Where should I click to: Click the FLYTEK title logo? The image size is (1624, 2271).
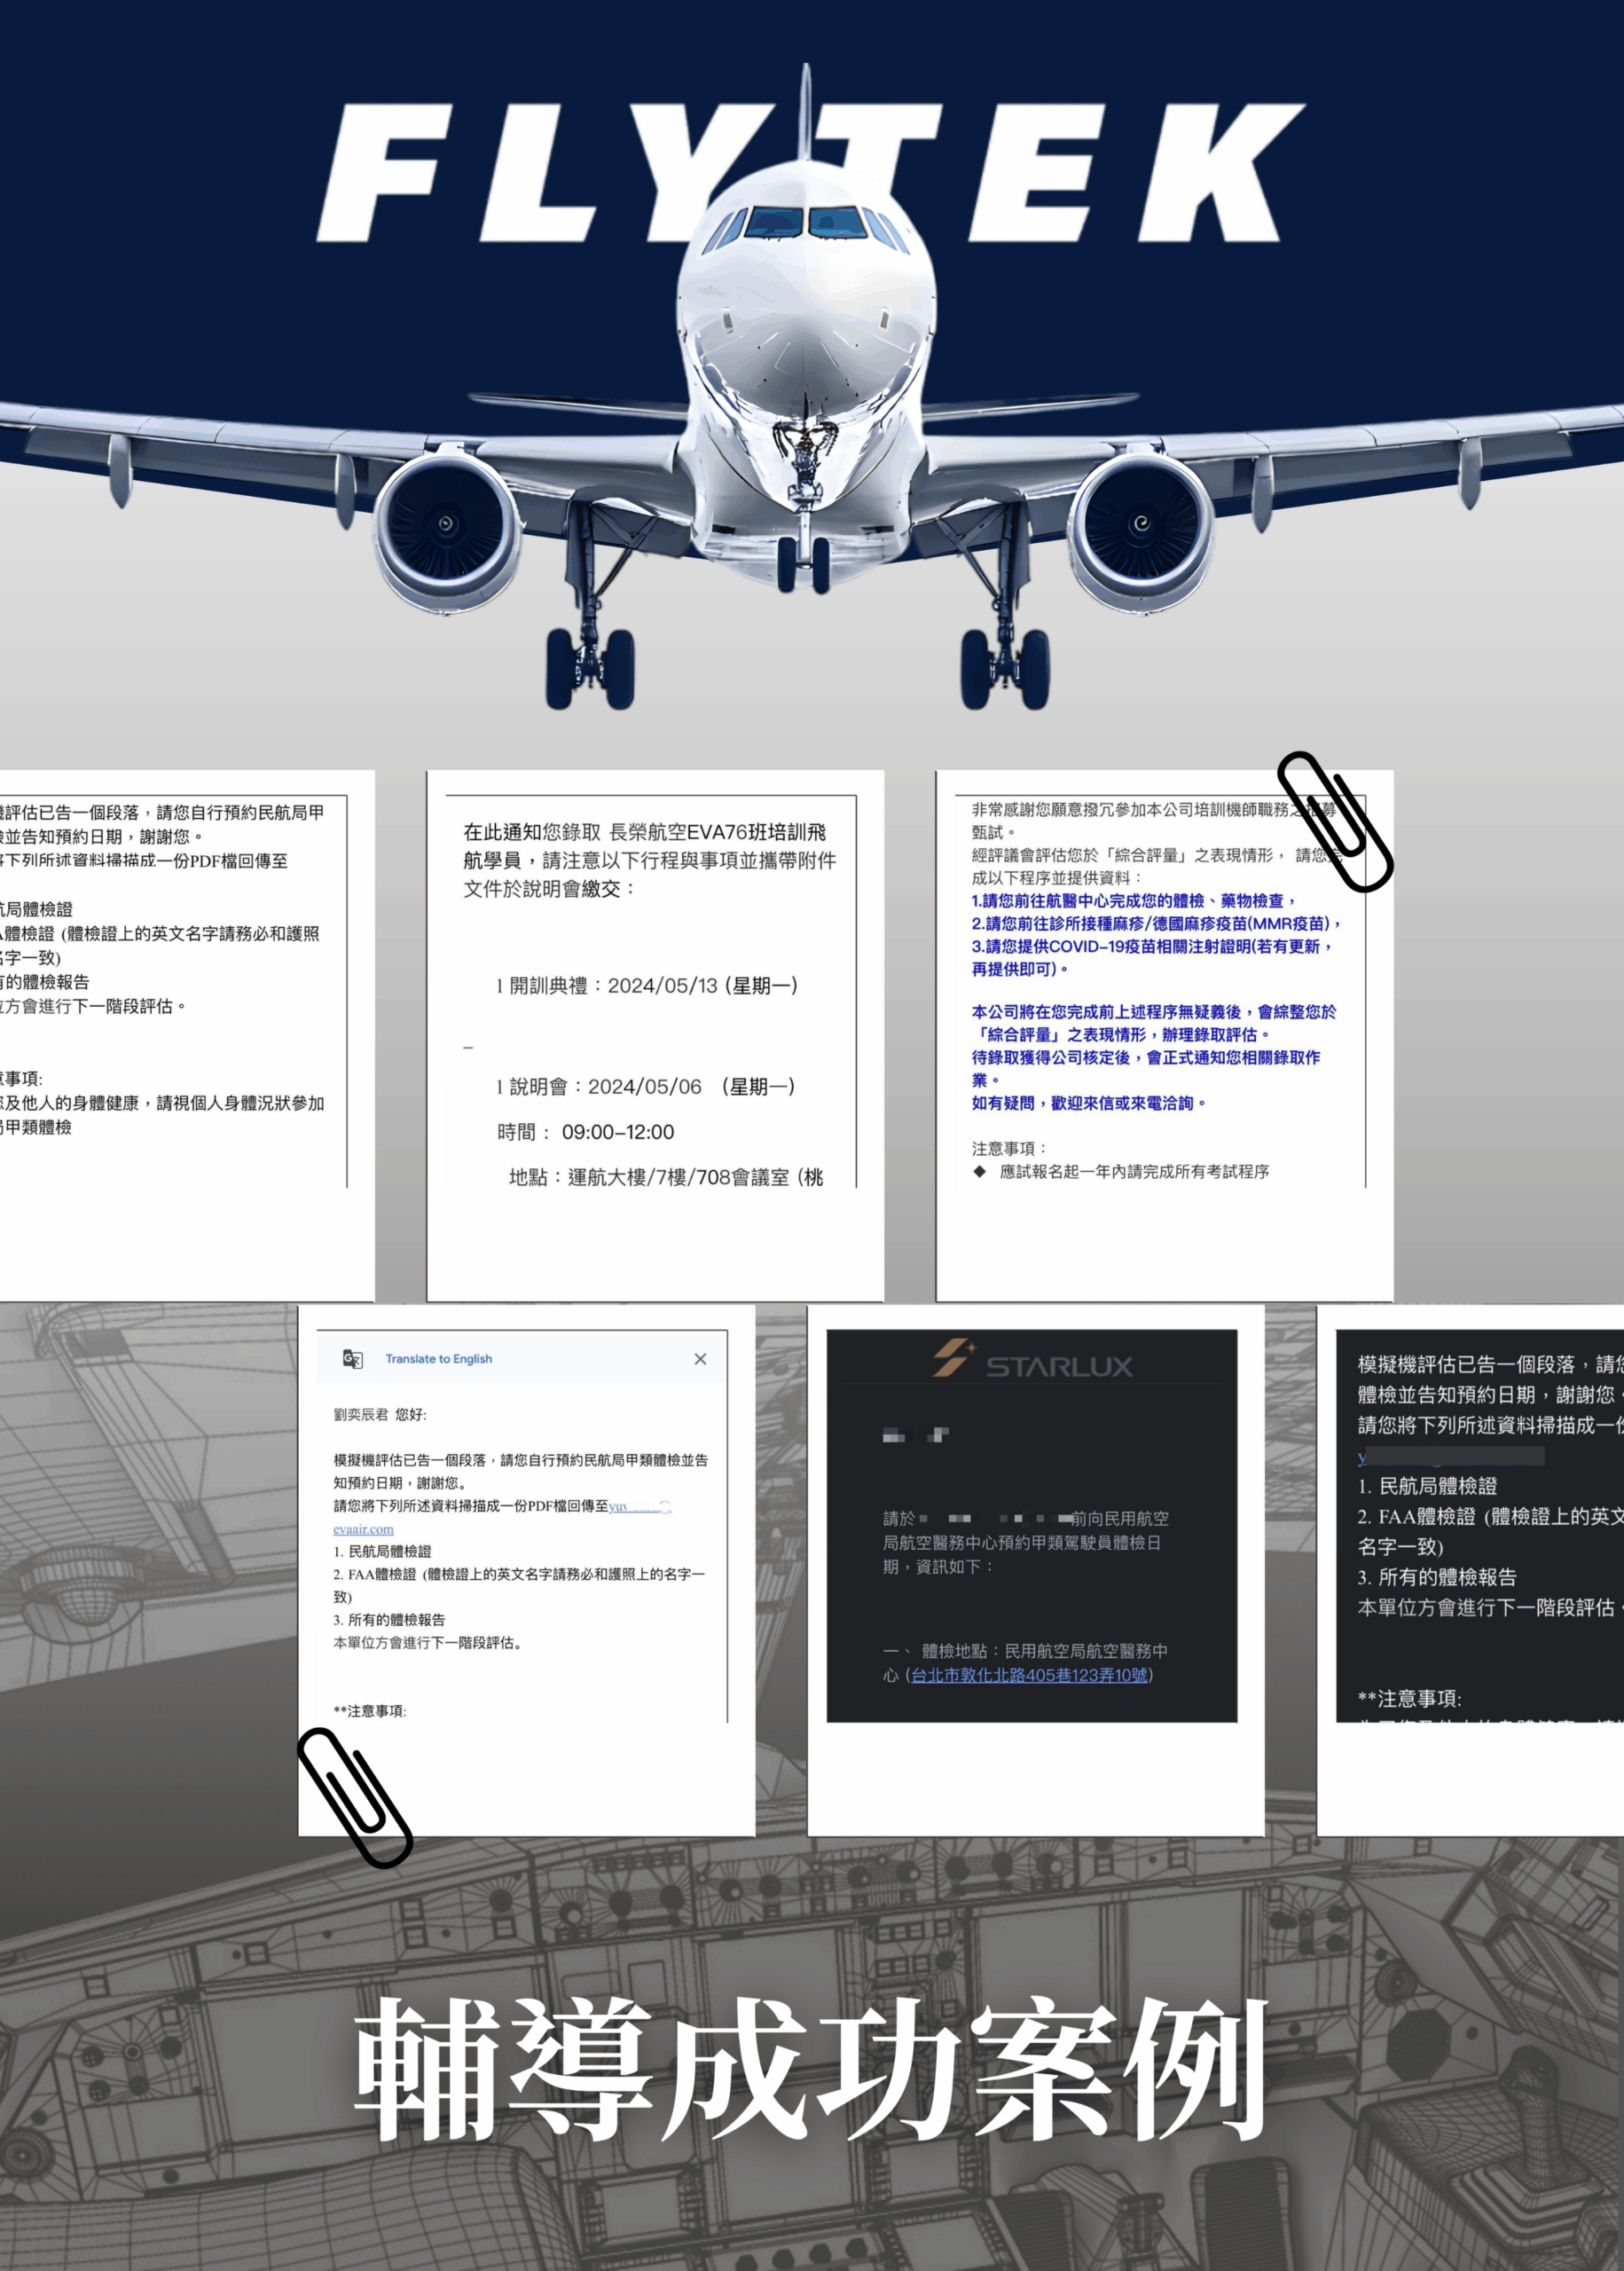pos(811,173)
